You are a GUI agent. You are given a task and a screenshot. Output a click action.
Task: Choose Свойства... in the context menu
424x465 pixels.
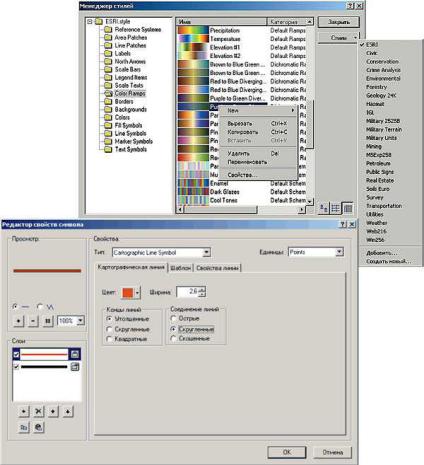258,175
